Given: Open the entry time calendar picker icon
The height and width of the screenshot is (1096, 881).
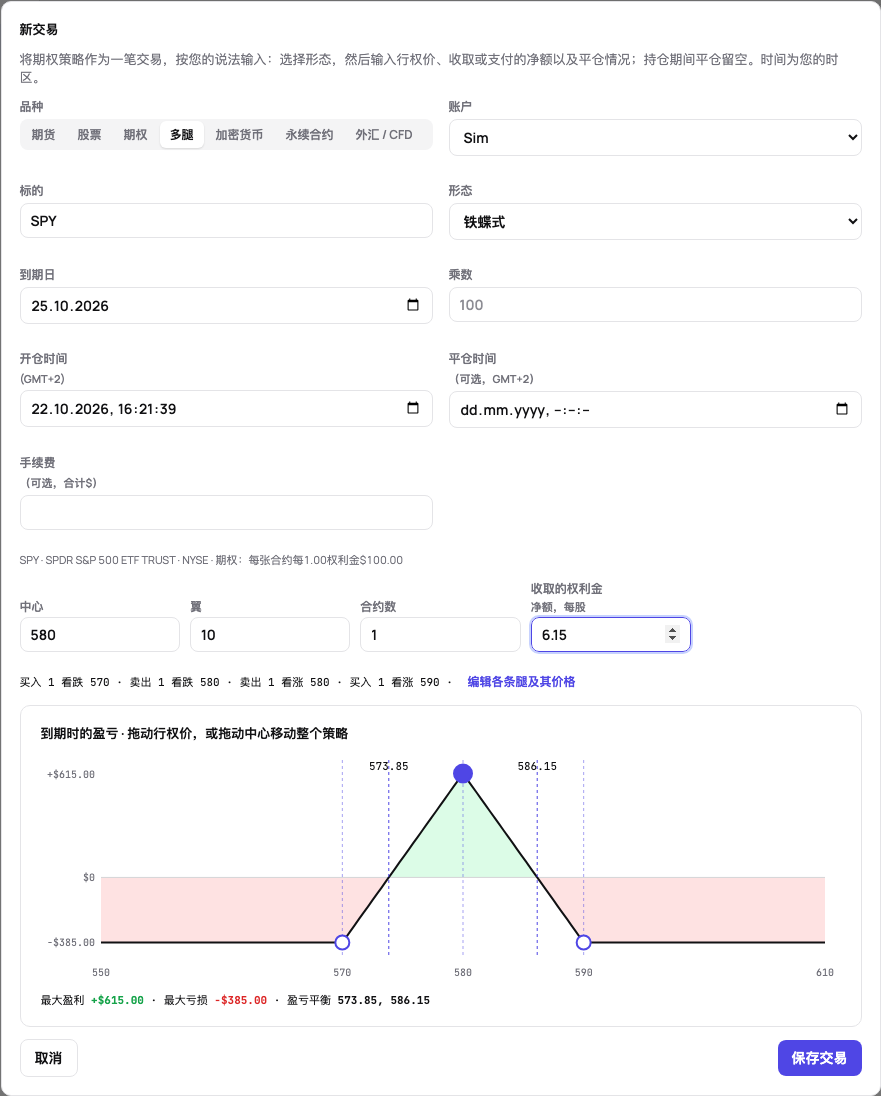Looking at the screenshot, I should (x=413, y=408).
